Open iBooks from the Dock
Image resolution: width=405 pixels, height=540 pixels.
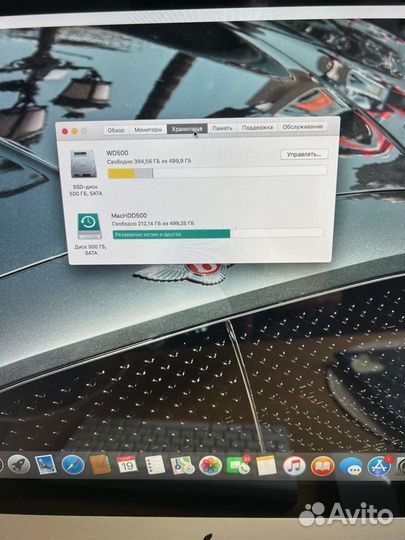[322, 467]
